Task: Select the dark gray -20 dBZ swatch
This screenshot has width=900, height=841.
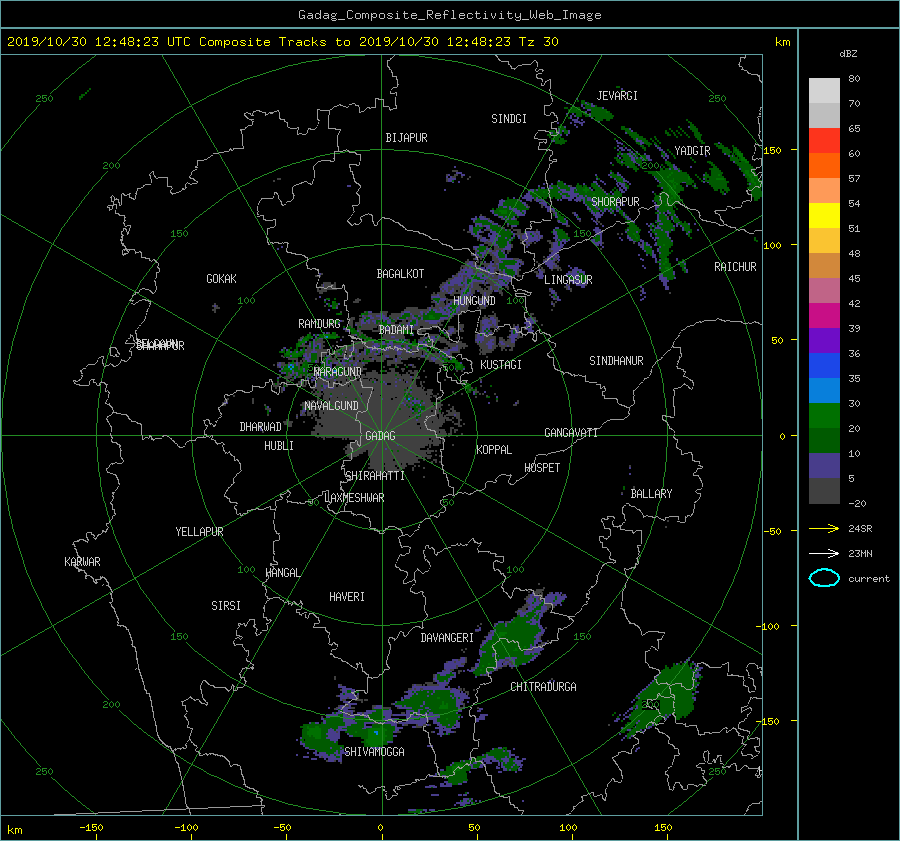Action: click(824, 491)
